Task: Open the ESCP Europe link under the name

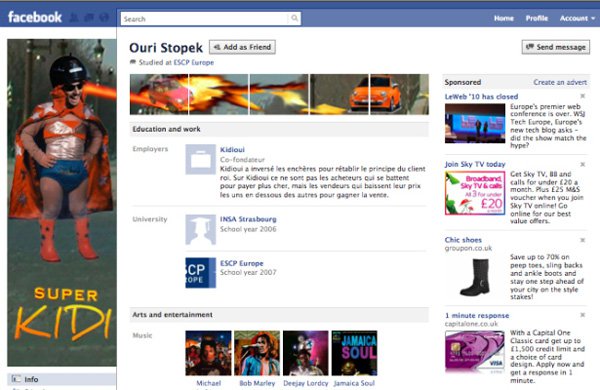Action: [194, 62]
